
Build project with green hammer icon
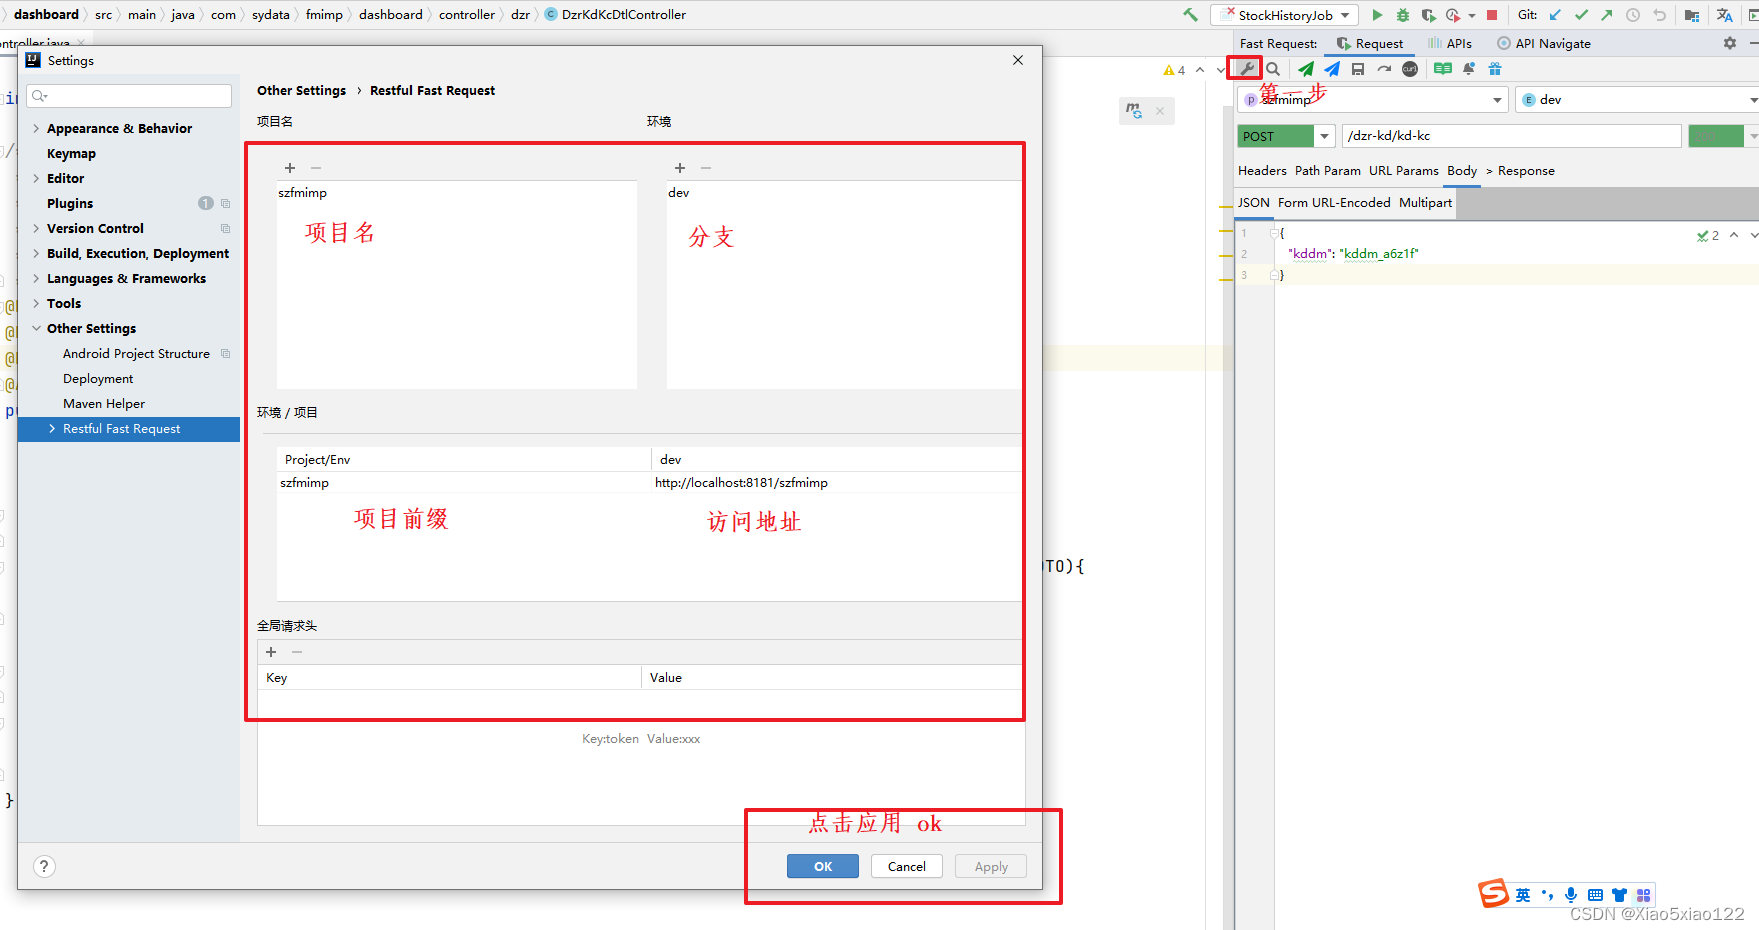1190,15
